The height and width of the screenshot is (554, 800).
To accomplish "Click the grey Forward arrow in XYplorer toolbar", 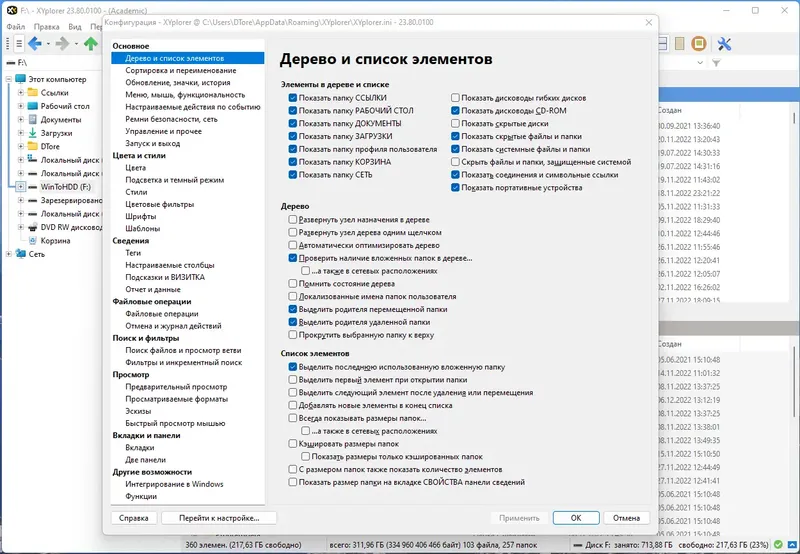I will [x=62, y=44].
